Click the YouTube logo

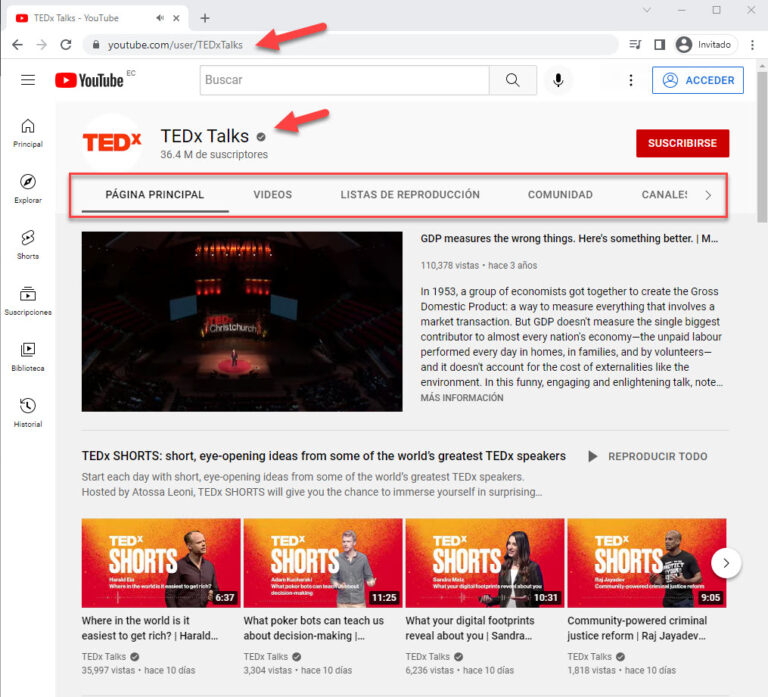90,80
